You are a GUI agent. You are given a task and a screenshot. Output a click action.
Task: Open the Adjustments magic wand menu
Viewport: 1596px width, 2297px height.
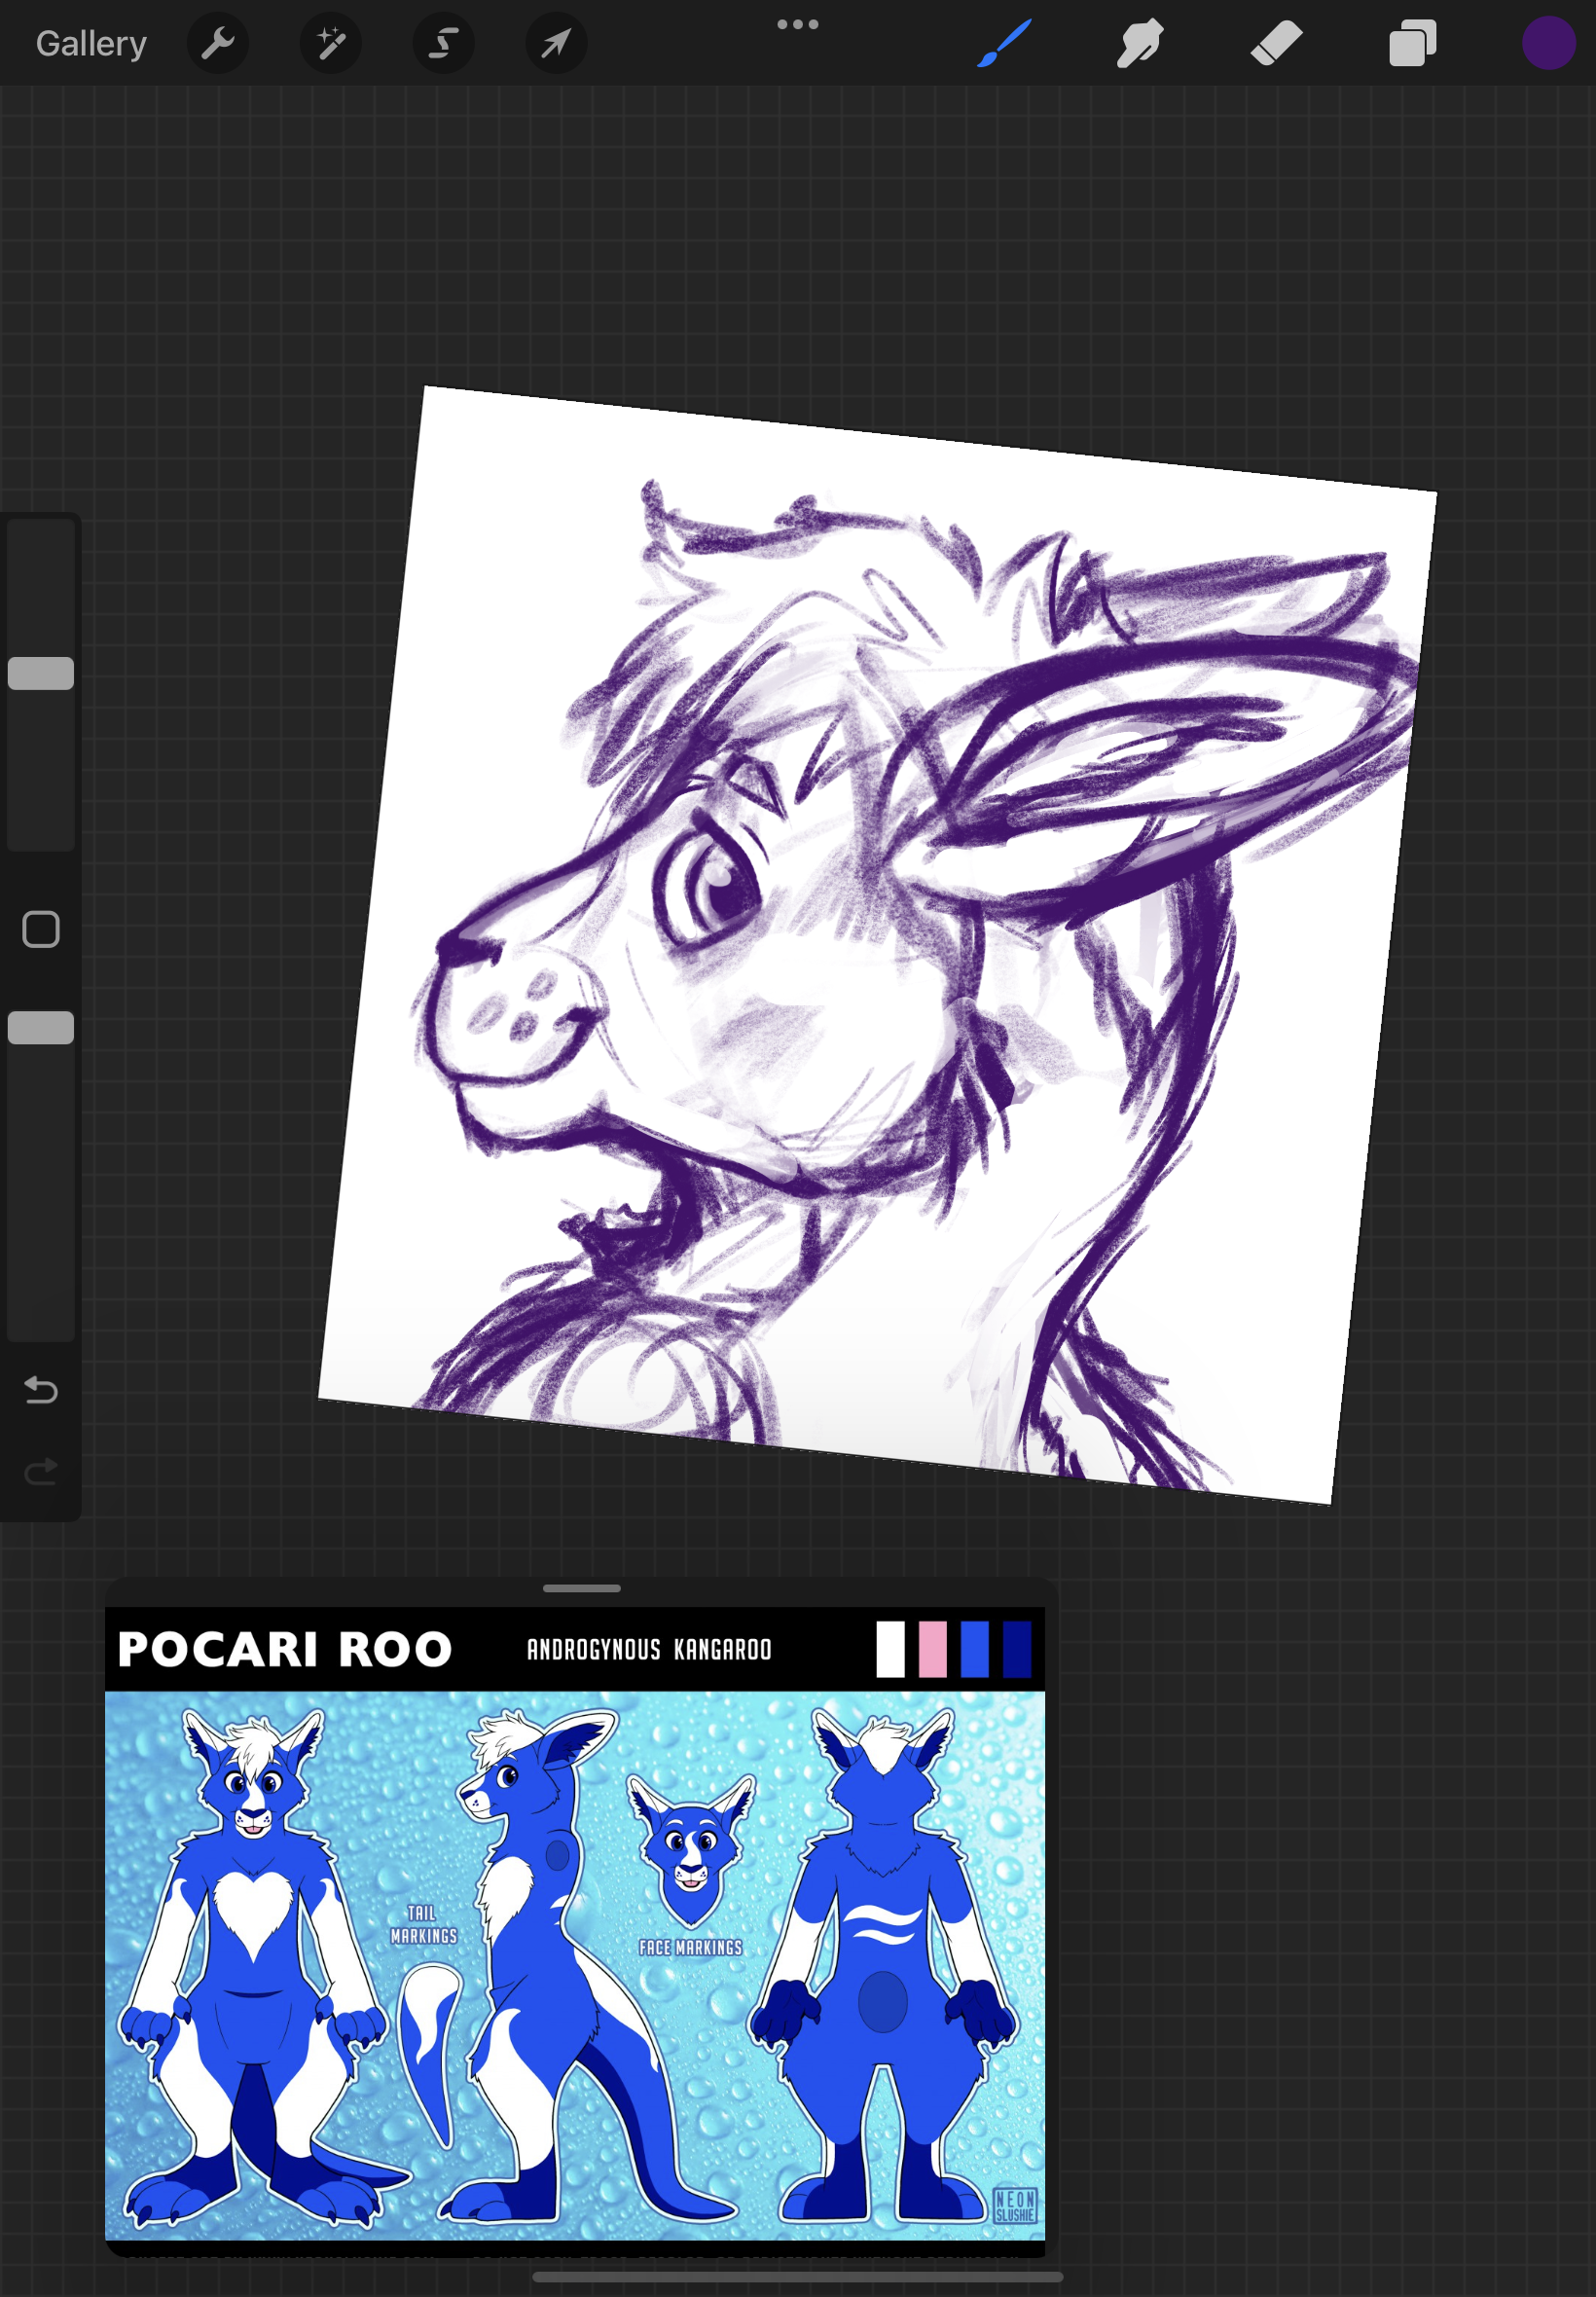click(331, 43)
